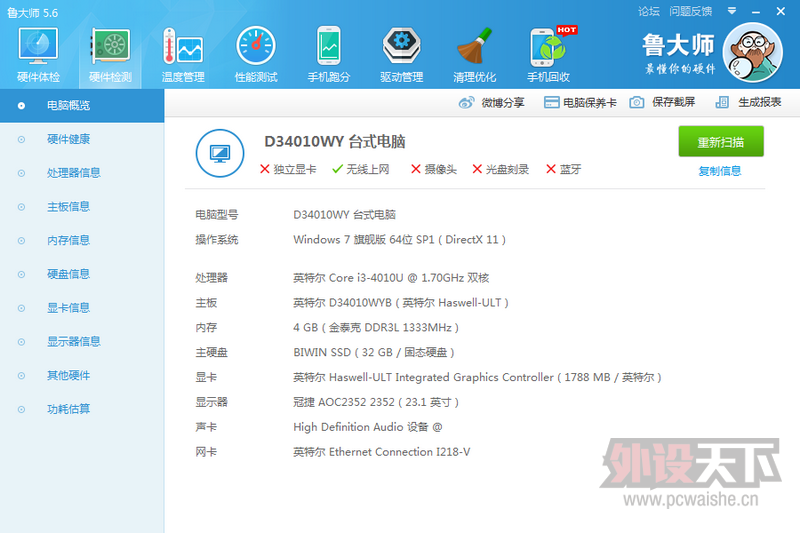Minimize the 鲁大师 window
This screenshot has height=533, width=800.
click(756, 11)
